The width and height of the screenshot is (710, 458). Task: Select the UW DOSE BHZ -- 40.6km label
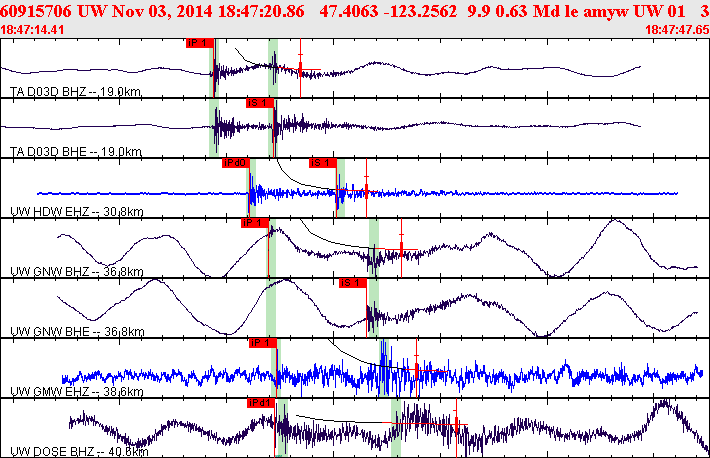(x=79, y=452)
